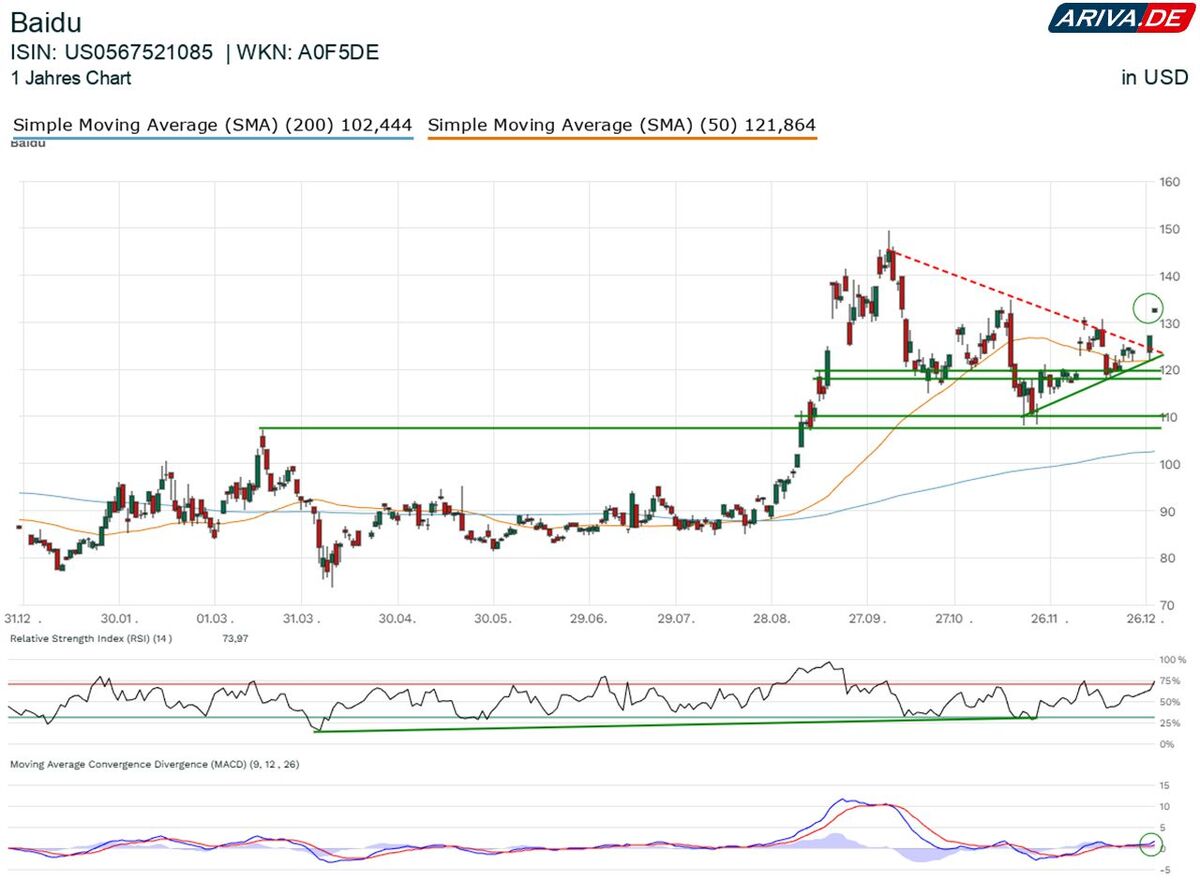Click the highest candle peak near 150
The width and height of the screenshot is (1200, 881).
888,250
